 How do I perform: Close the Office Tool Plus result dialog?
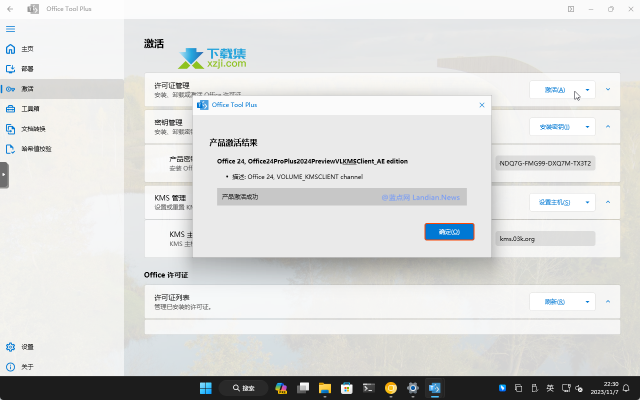[482, 105]
